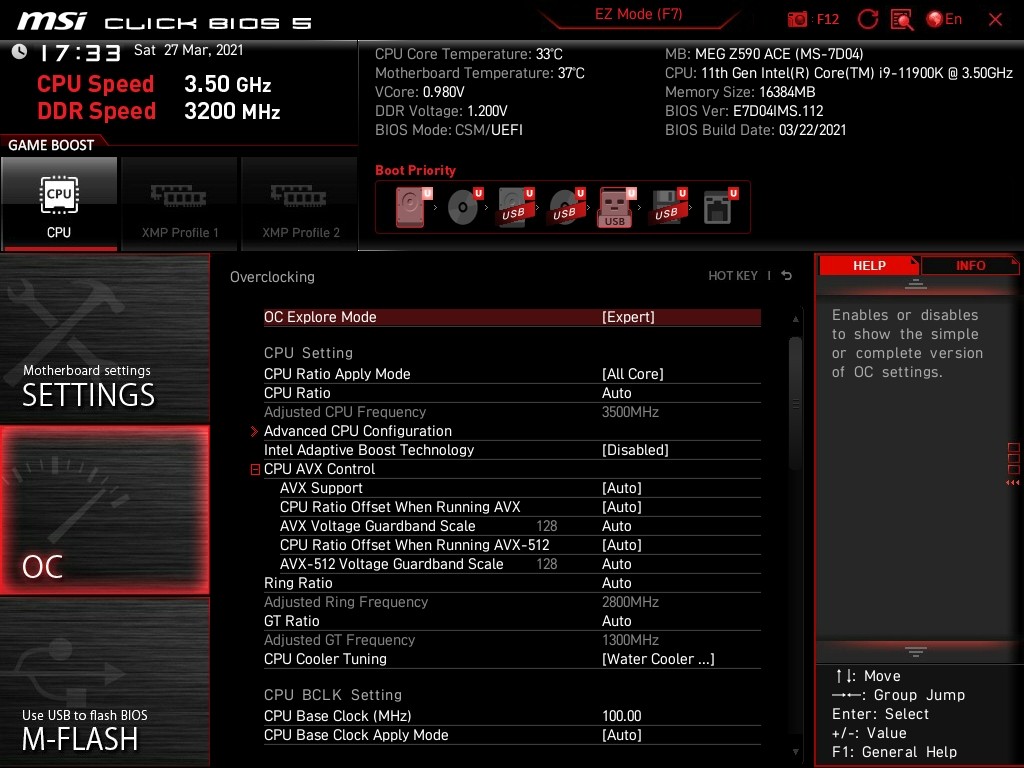Select the network boot device icon
Viewport: 1024px width, 768px height.
[717, 207]
